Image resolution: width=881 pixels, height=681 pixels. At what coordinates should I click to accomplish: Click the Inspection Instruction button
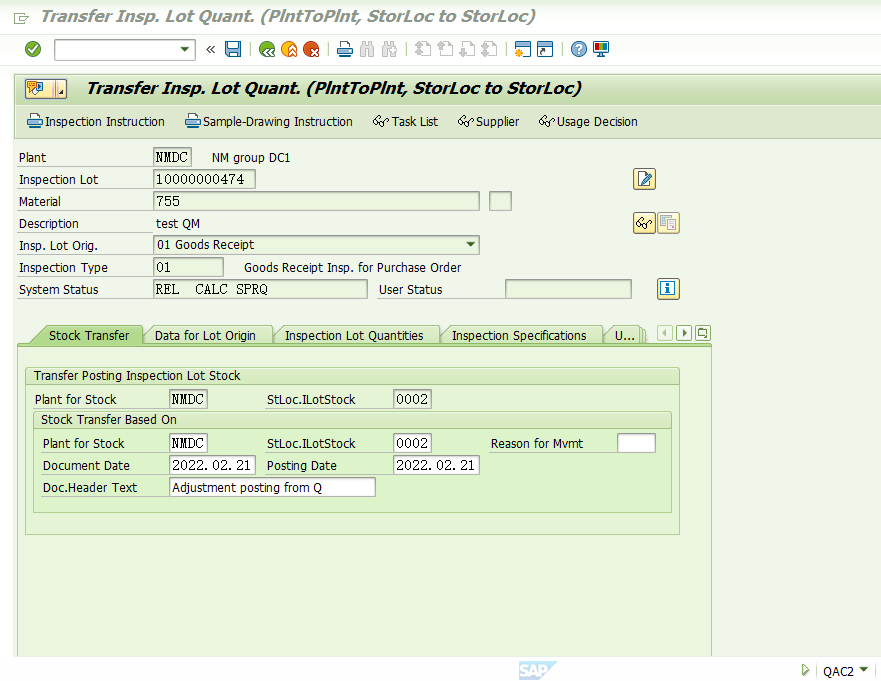point(96,122)
